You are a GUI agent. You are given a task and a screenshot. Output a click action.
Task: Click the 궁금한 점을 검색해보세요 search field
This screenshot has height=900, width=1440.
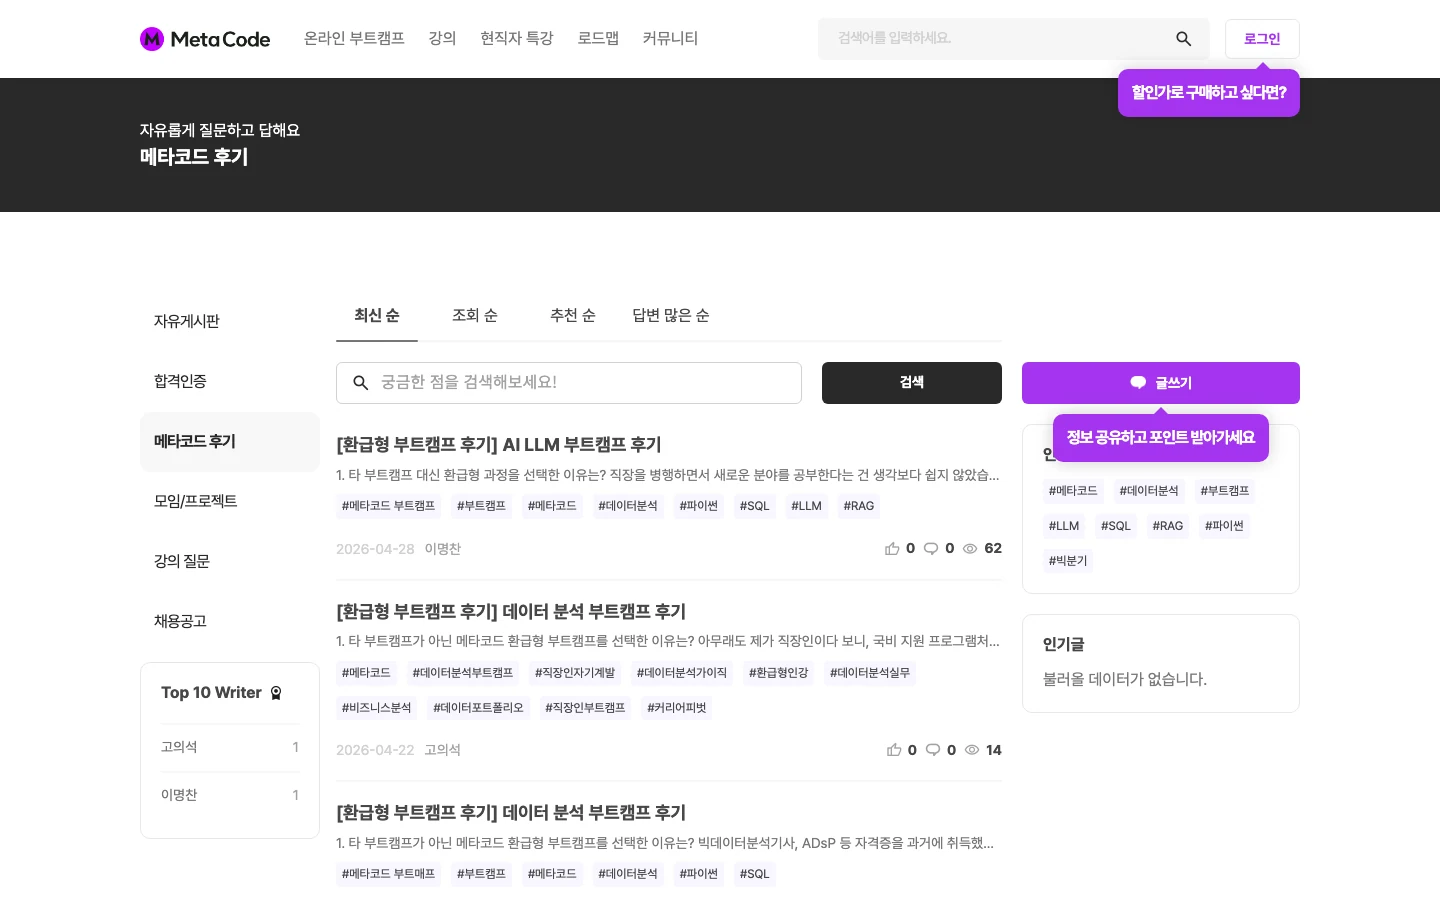[569, 383]
